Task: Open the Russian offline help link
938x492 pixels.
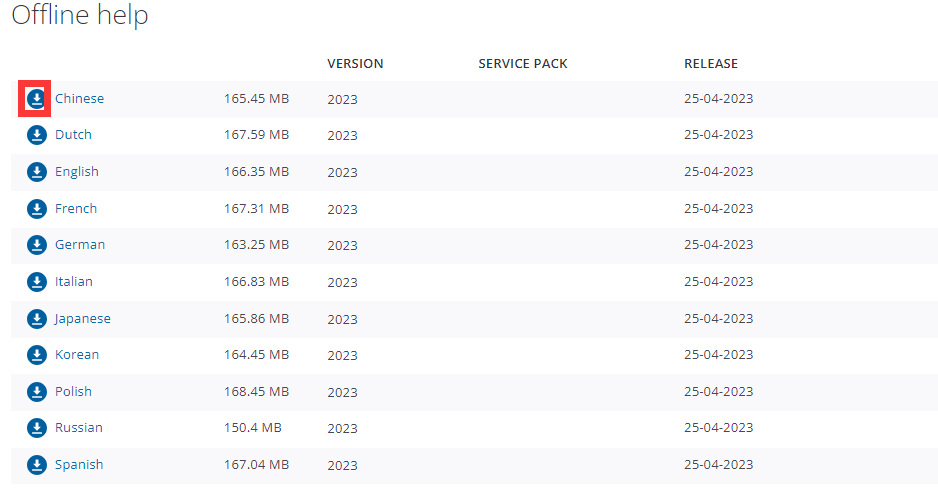Action: tap(79, 428)
